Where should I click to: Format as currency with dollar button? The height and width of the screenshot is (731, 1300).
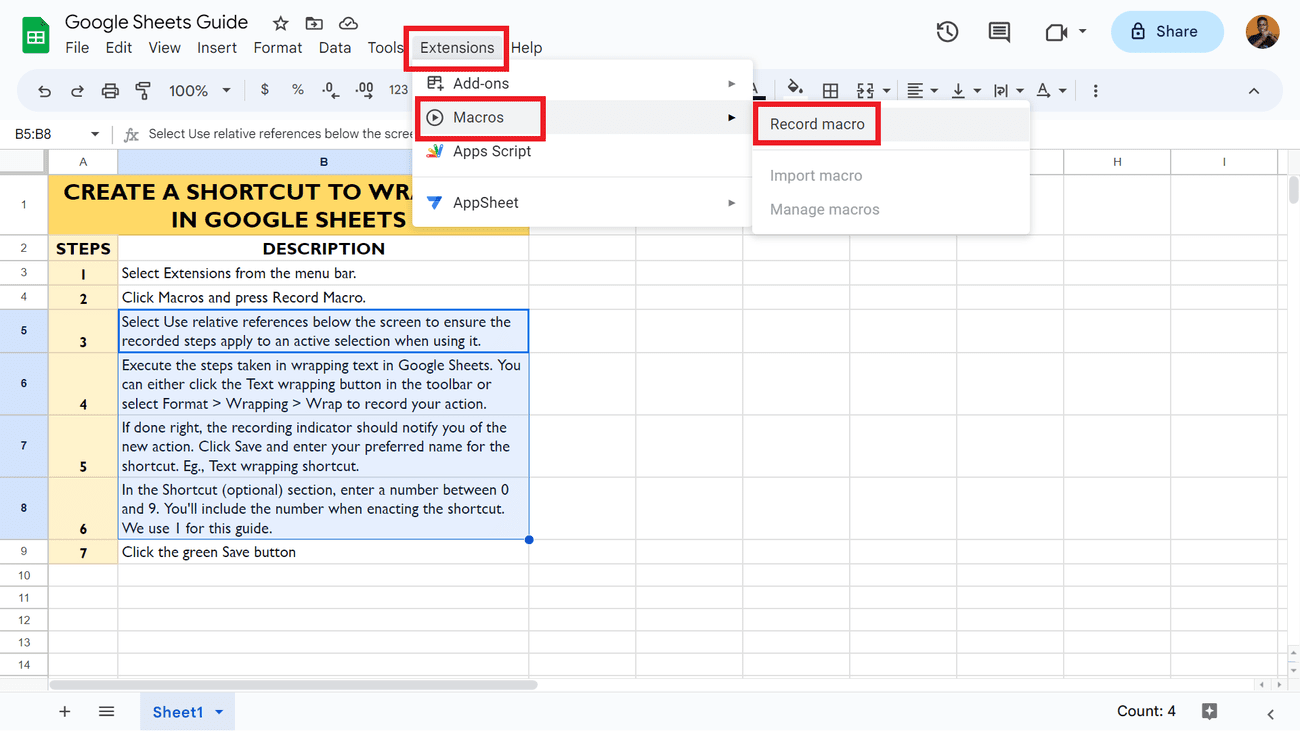click(x=264, y=90)
